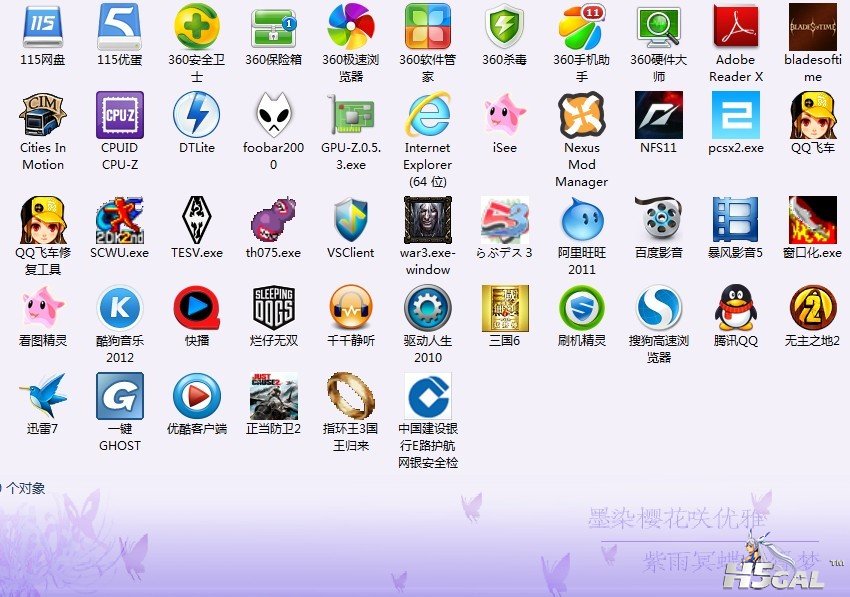Click the VSClient shield icon

pos(351,220)
